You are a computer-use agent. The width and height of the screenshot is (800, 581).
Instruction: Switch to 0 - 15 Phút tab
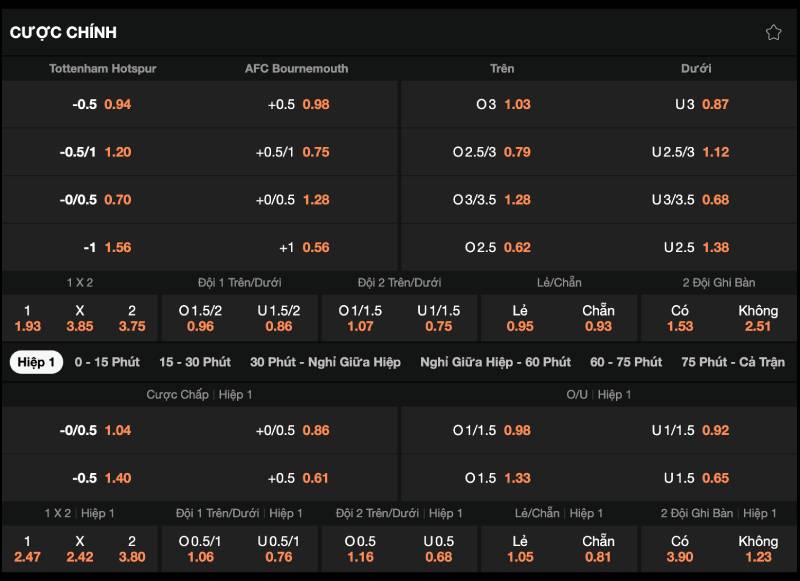(107, 362)
